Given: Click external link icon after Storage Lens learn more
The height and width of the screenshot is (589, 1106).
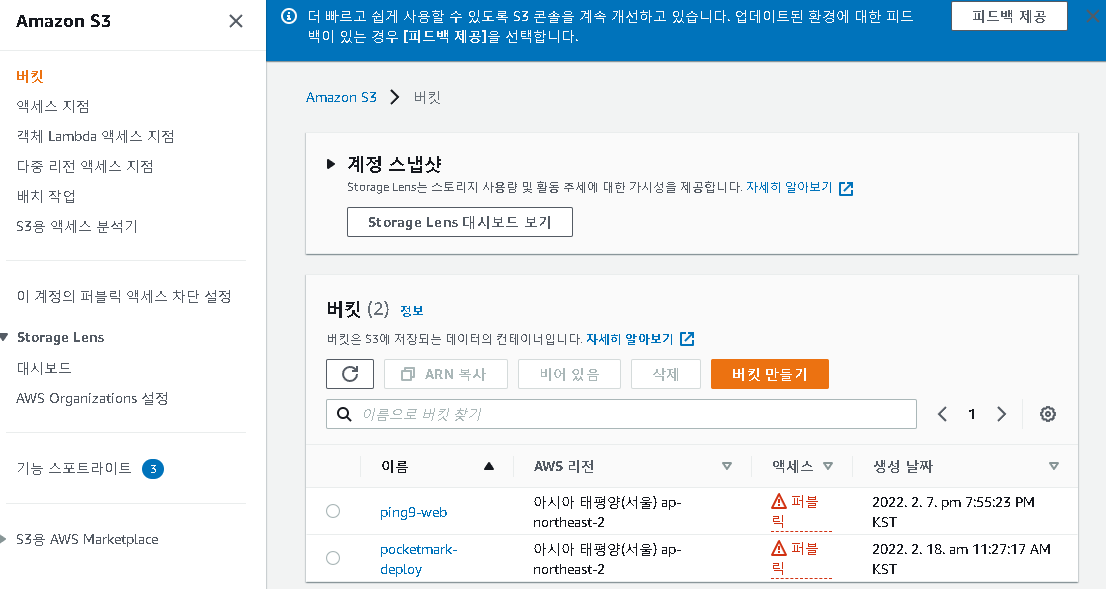Looking at the screenshot, I should pos(846,188).
